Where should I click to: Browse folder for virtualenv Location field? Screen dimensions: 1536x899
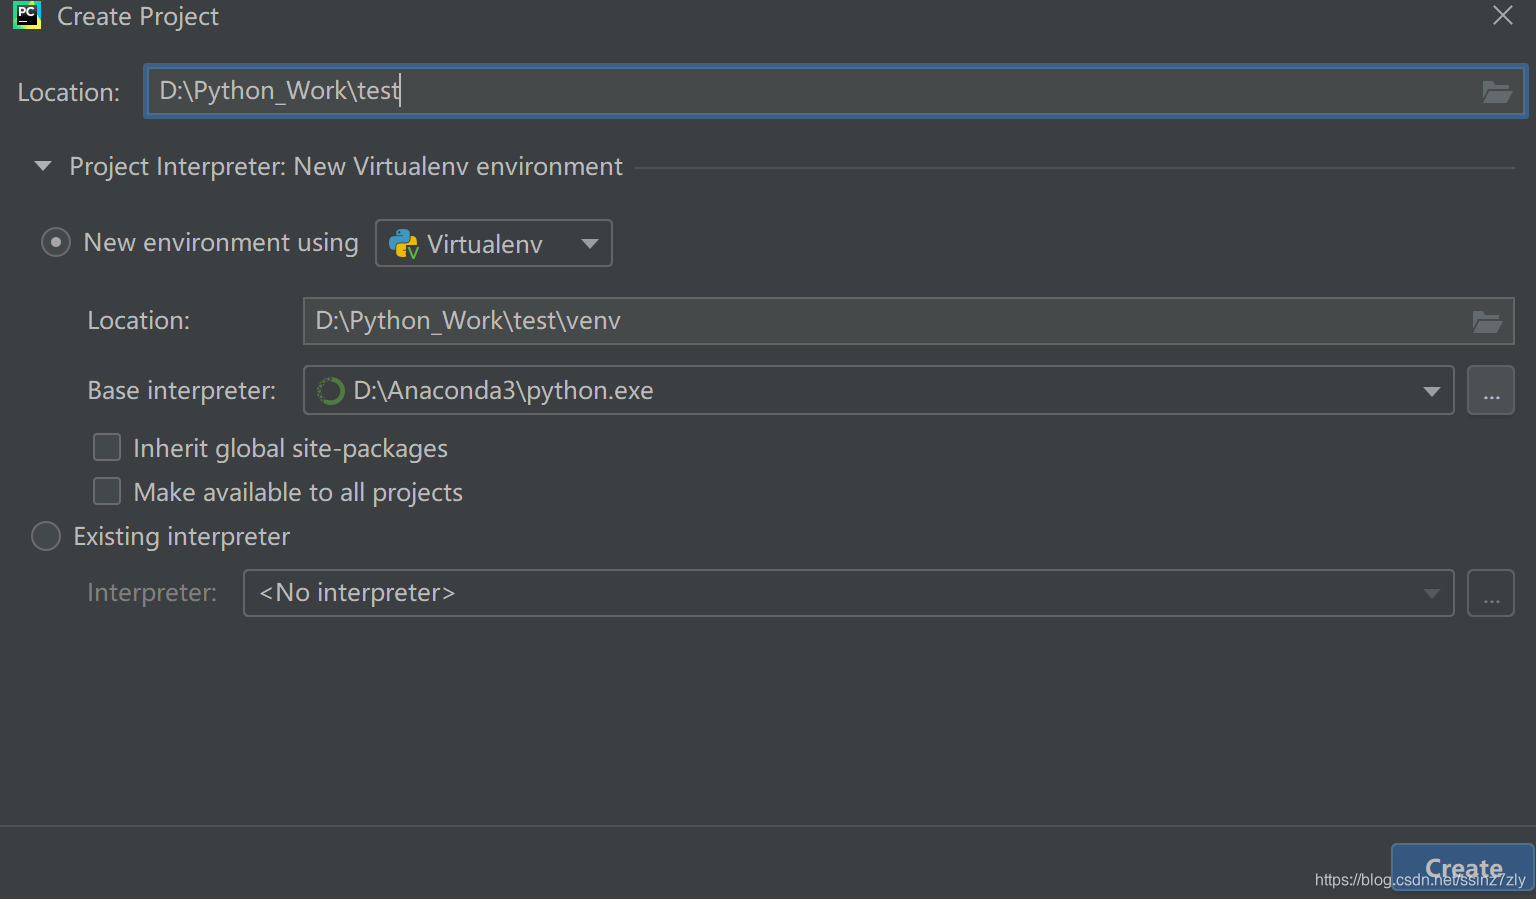point(1487,321)
